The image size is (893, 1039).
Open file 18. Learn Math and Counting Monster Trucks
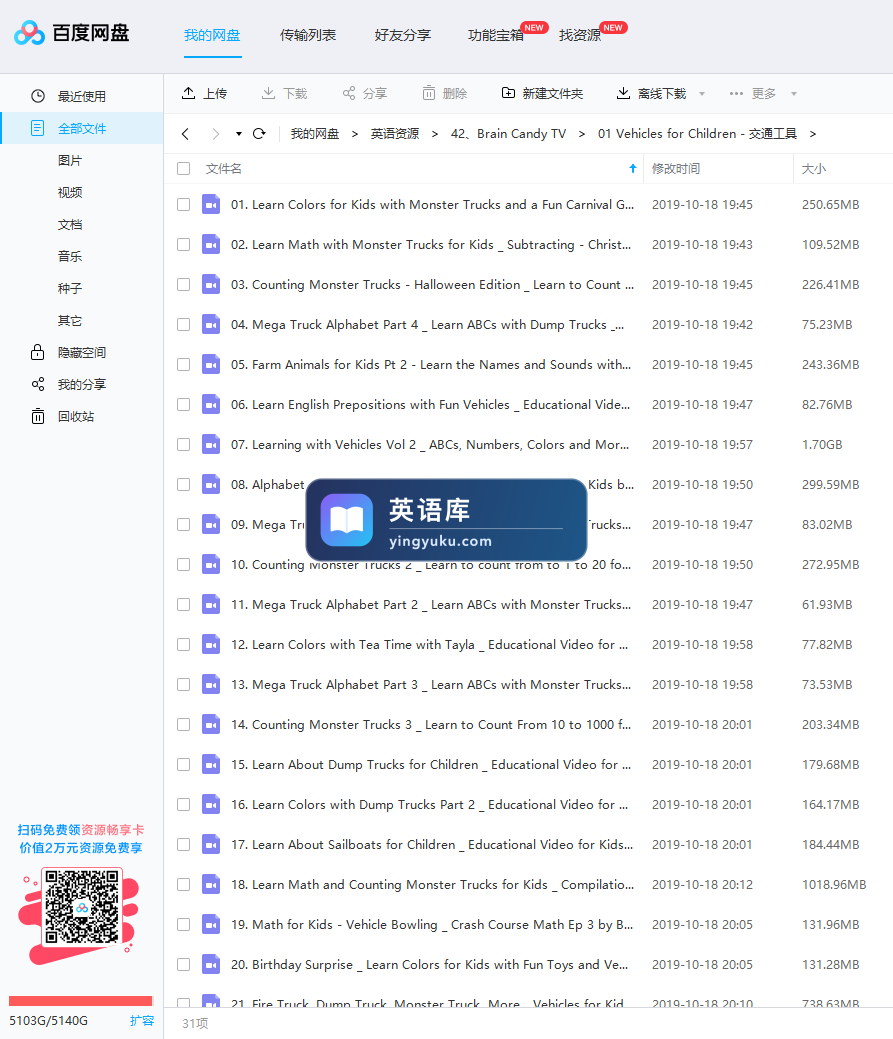point(433,885)
